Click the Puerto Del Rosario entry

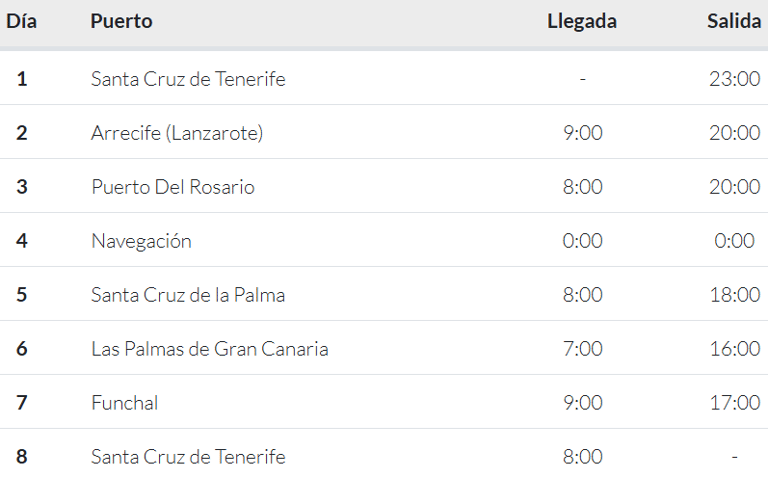click(173, 187)
